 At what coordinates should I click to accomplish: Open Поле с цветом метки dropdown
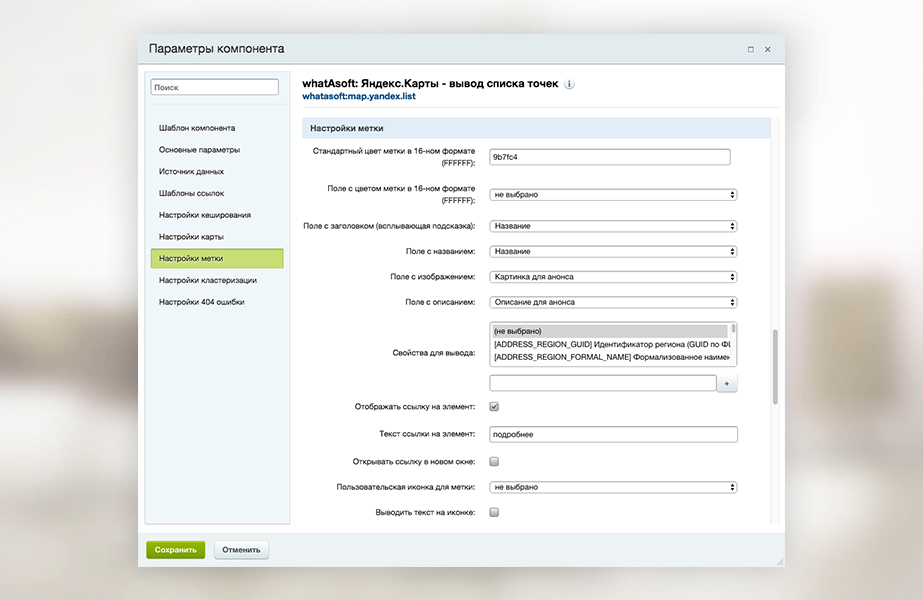coord(613,195)
